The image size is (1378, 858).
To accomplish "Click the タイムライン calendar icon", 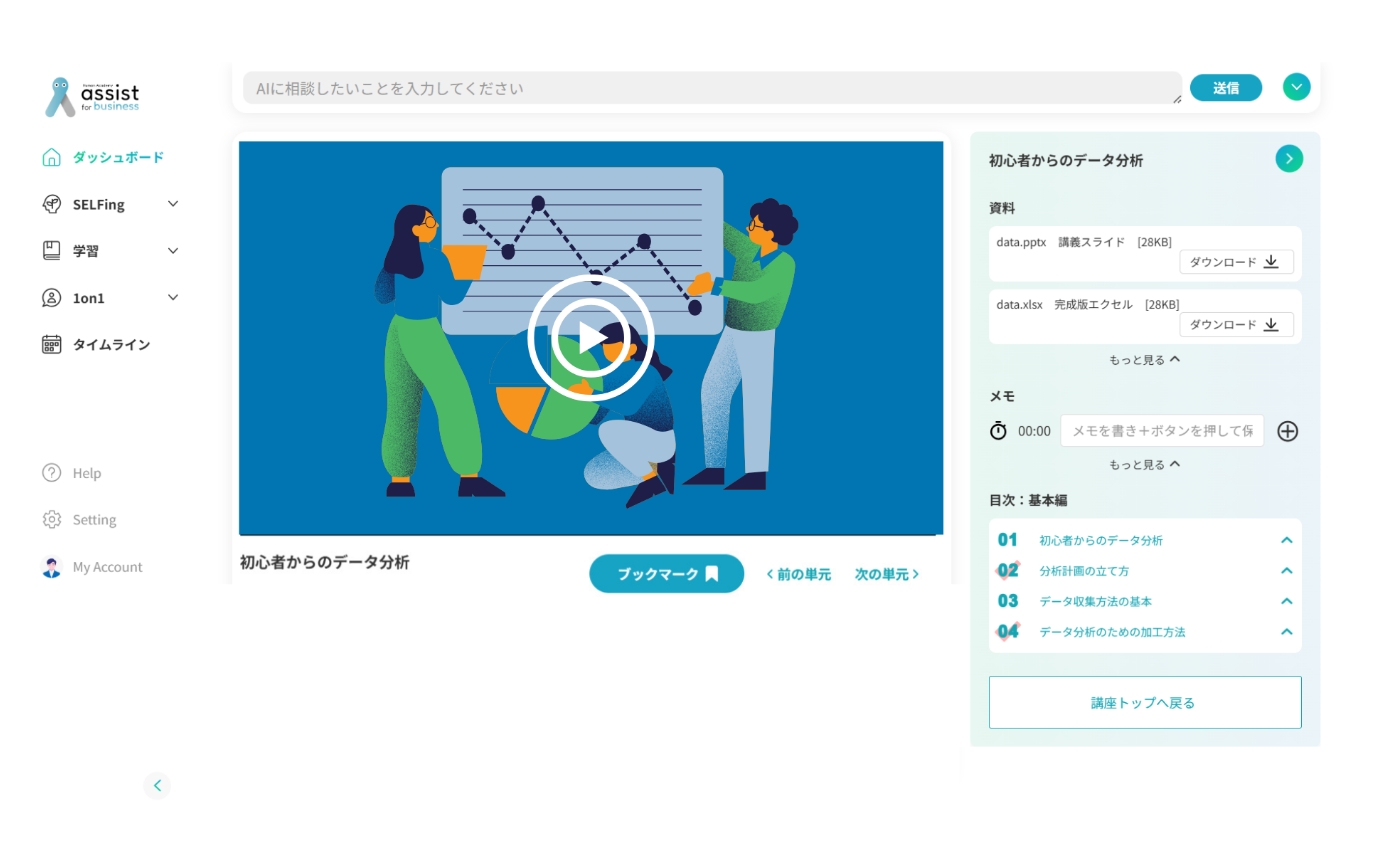I will pos(51,344).
